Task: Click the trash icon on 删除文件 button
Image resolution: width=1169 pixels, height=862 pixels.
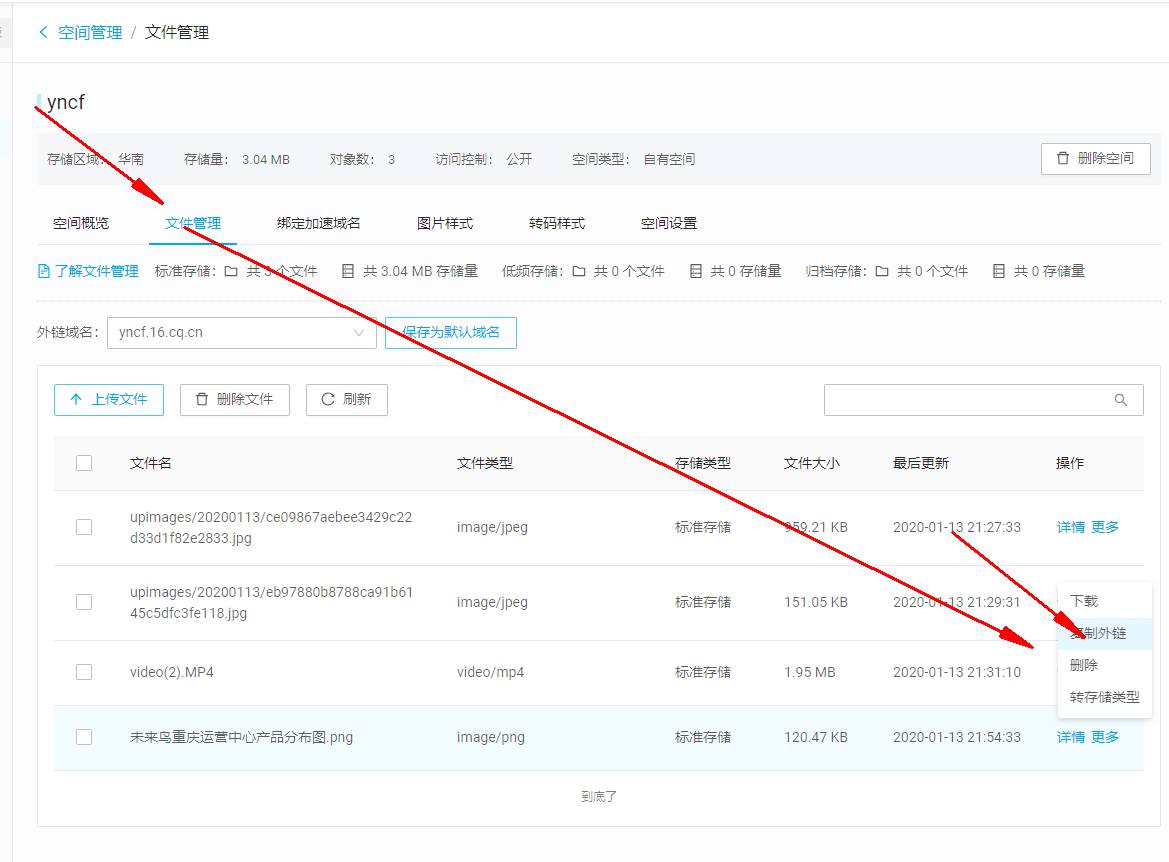Action: pyautogui.click(x=202, y=399)
